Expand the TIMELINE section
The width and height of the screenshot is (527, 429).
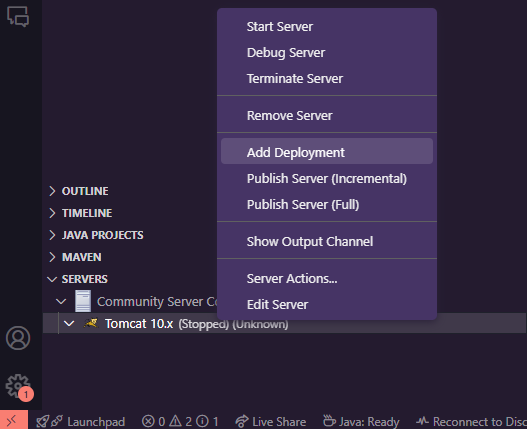tap(52, 213)
